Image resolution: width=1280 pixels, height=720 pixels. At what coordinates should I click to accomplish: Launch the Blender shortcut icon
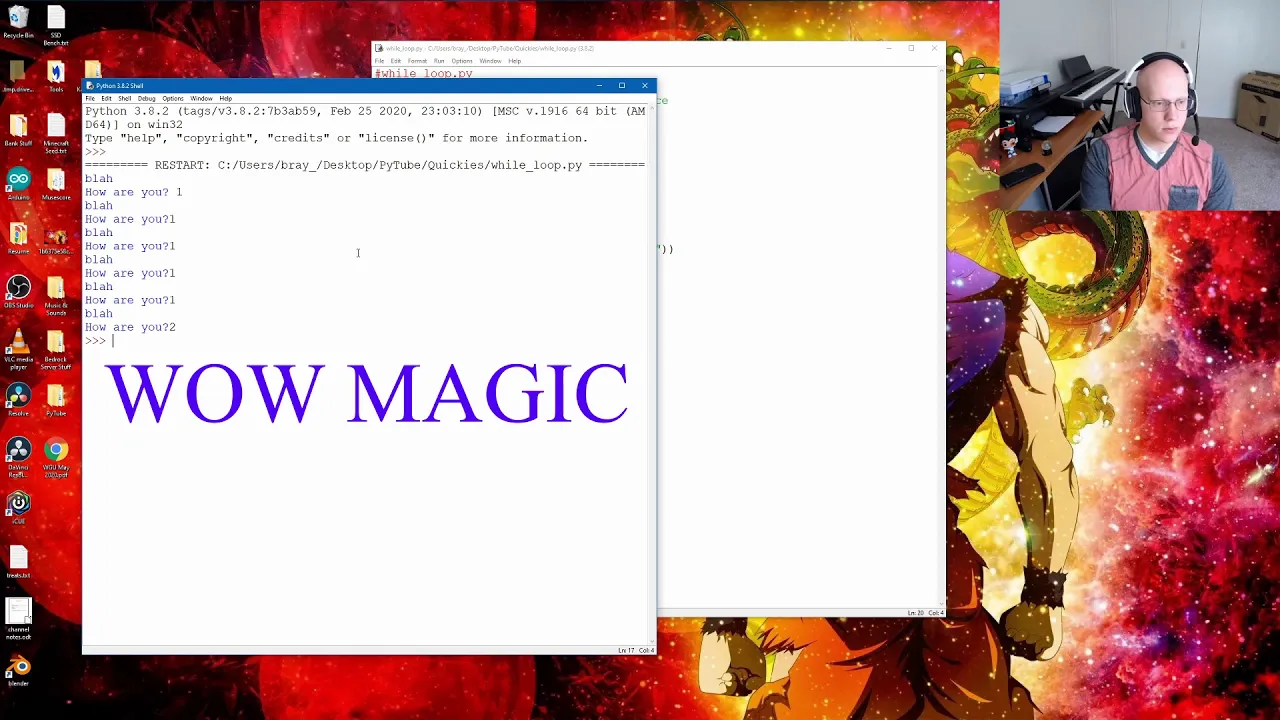[18, 669]
